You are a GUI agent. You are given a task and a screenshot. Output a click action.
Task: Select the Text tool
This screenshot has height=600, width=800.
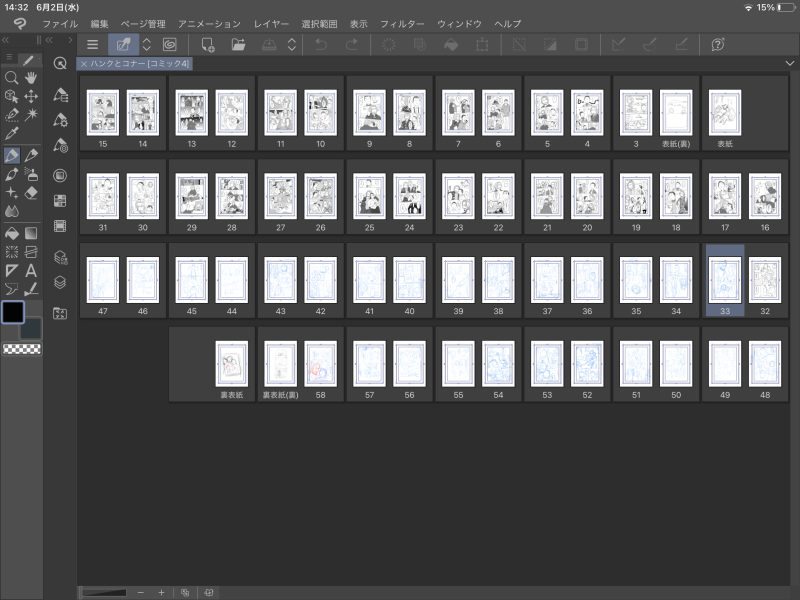tap(31, 270)
